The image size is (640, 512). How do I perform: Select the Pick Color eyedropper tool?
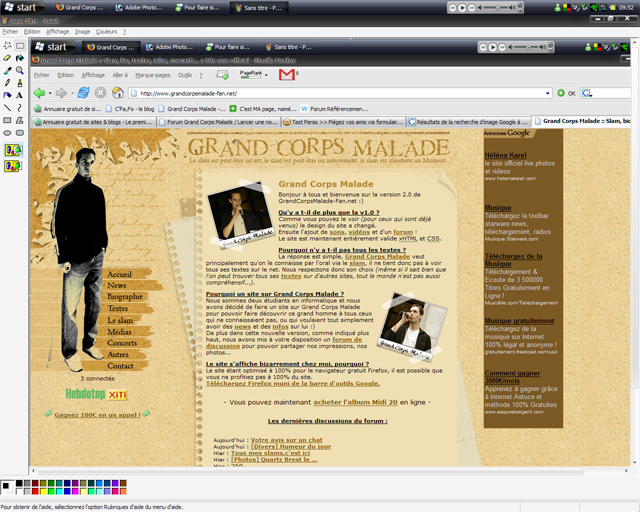coord(7,71)
